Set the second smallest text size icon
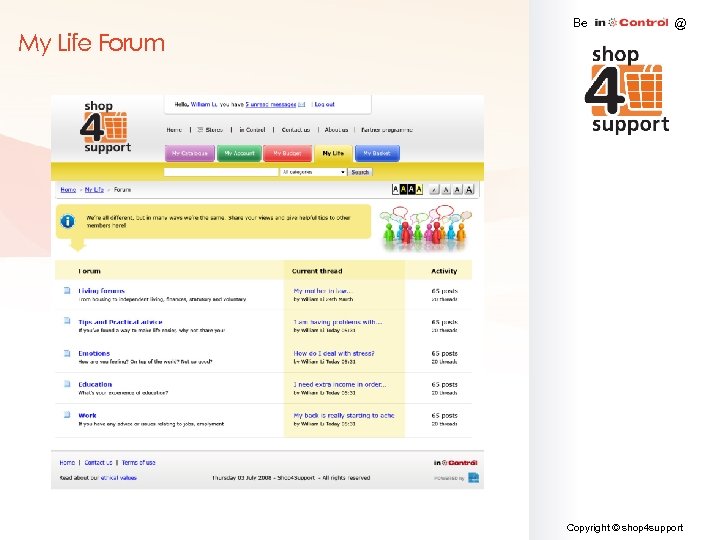The width and height of the screenshot is (720, 540). point(446,189)
